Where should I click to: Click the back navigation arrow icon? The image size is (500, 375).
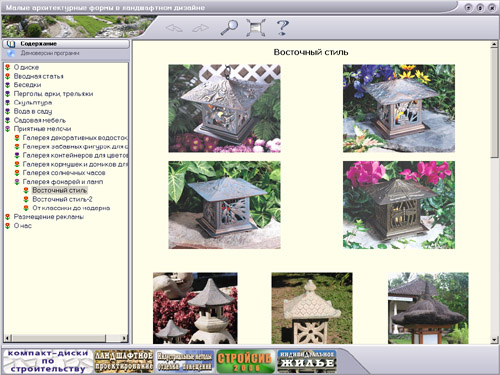(174, 28)
